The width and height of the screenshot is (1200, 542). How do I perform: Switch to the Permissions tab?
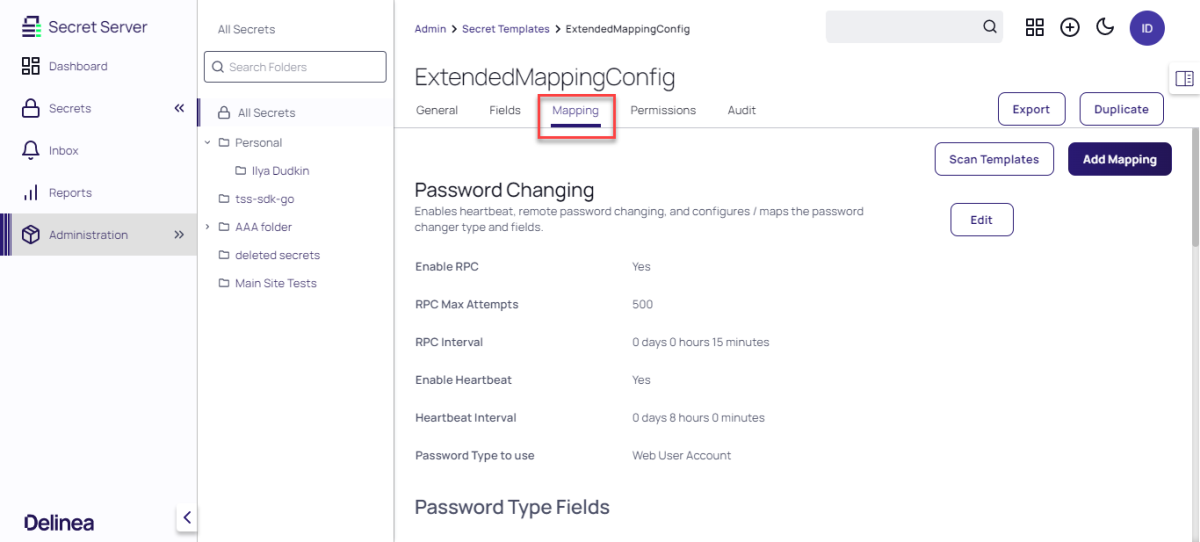(662, 110)
